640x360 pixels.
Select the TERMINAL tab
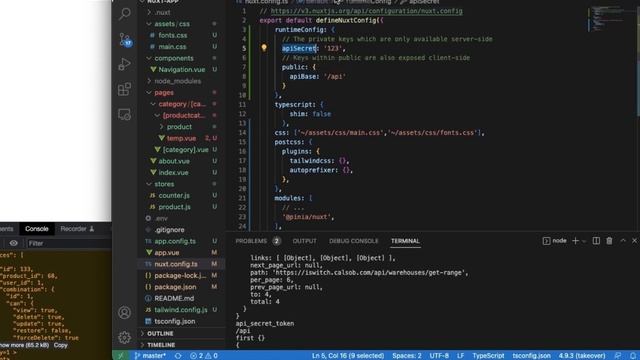(x=405, y=241)
